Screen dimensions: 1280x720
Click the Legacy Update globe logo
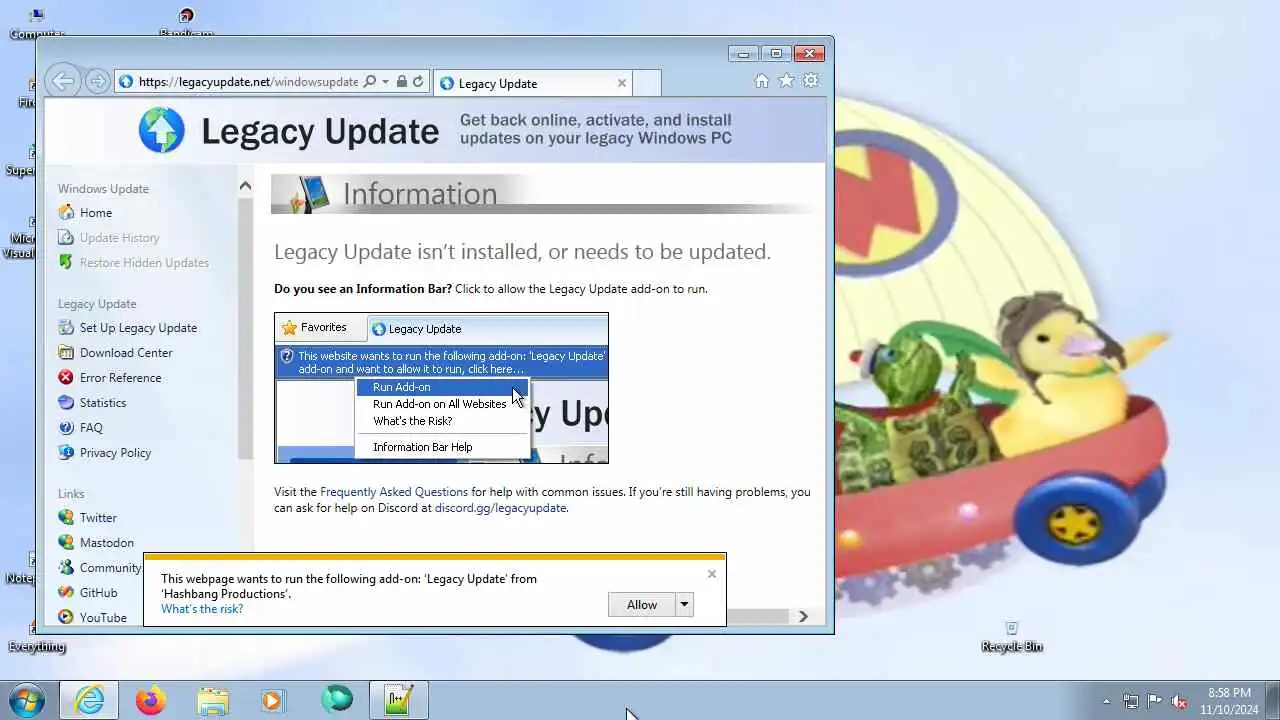pos(162,130)
